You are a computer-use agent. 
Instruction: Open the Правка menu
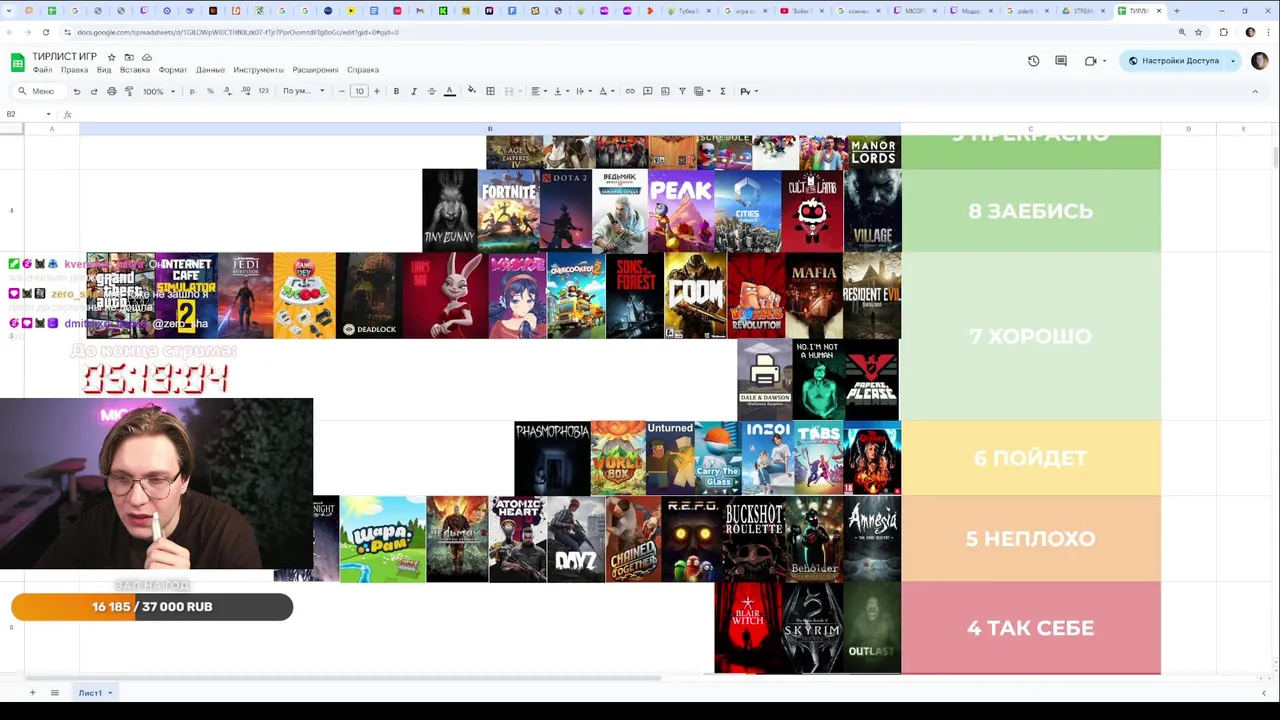pos(74,70)
